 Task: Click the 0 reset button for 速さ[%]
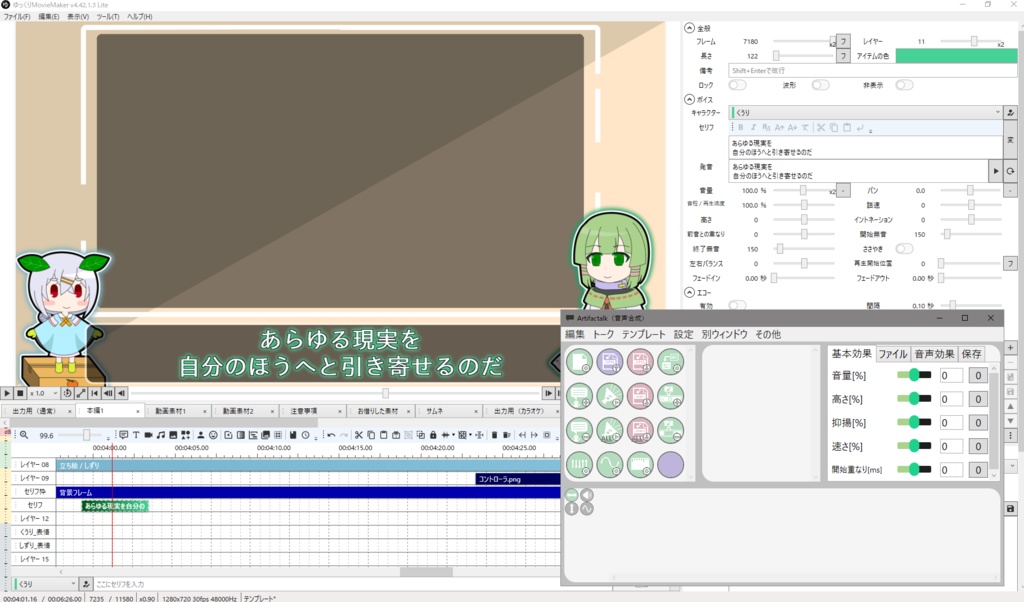(x=978, y=446)
